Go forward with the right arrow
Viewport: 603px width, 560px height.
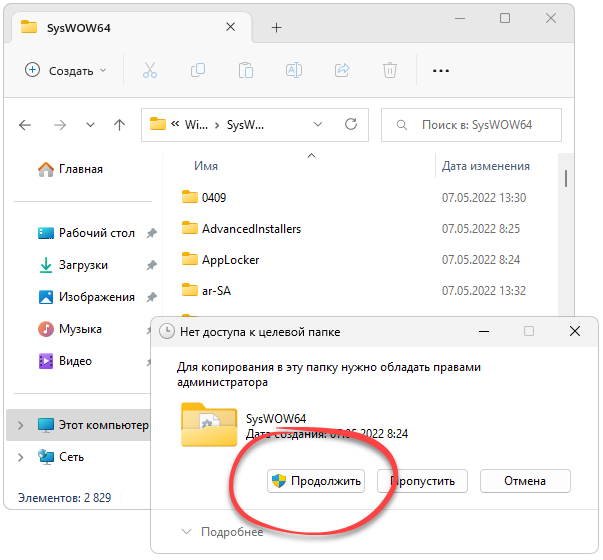pyautogui.click(x=60, y=125)
